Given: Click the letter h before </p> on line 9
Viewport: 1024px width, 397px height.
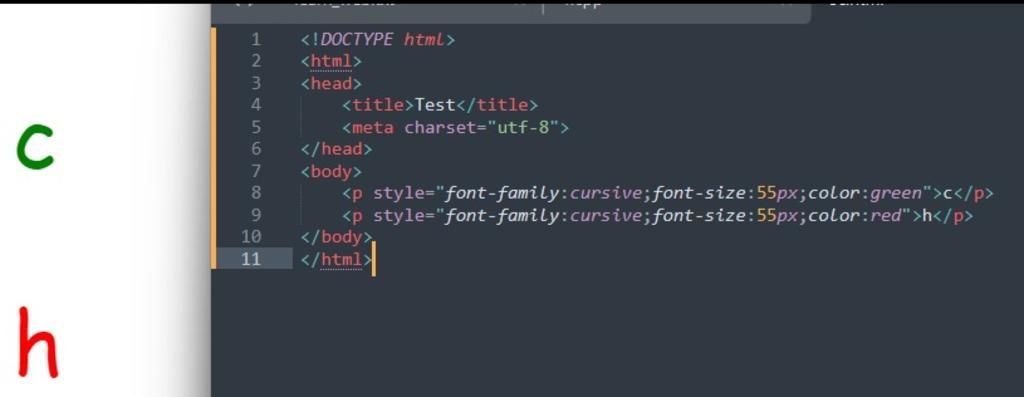Looking at the screenshot, I should (x=927, y=215).
